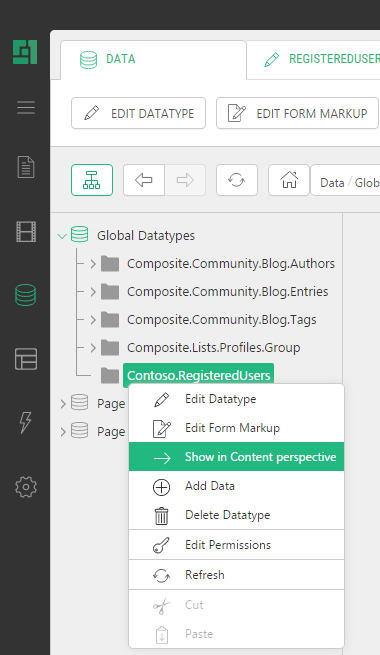This screenshot has width=380, height=655.
Task: Expand the second Page datatypes node
Action: tap(63, 432)
